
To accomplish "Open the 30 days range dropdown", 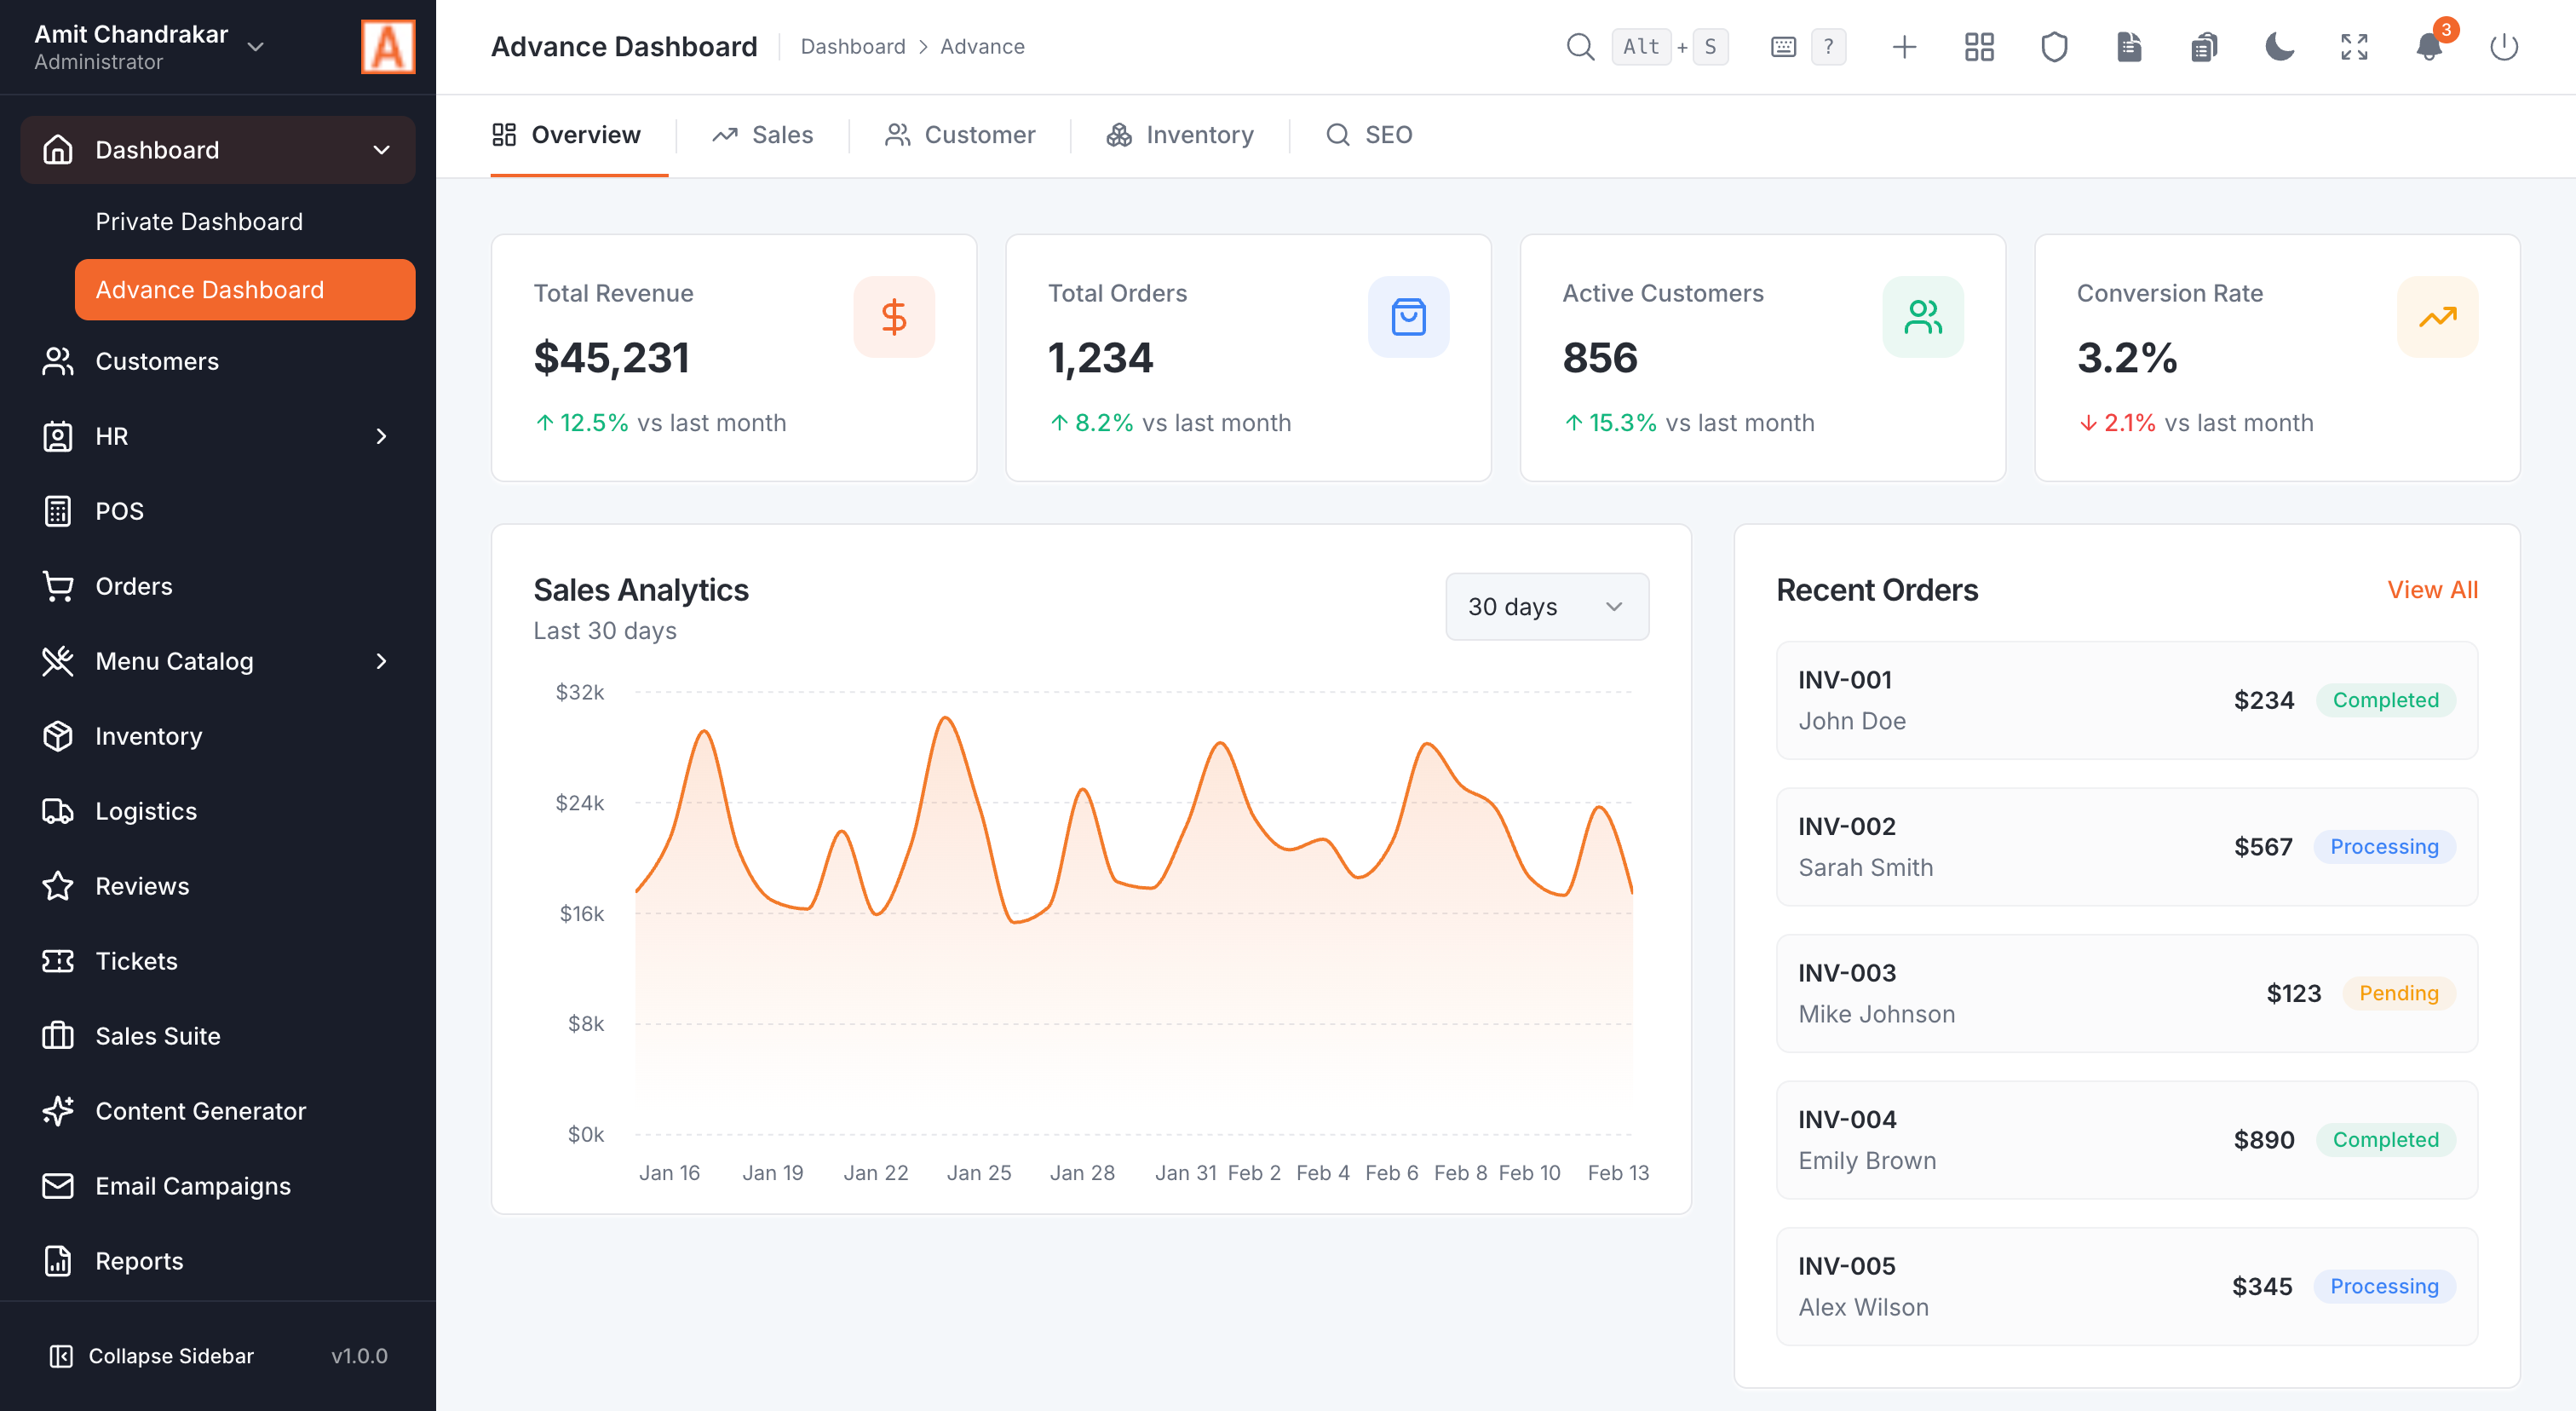I will 1546,607.
